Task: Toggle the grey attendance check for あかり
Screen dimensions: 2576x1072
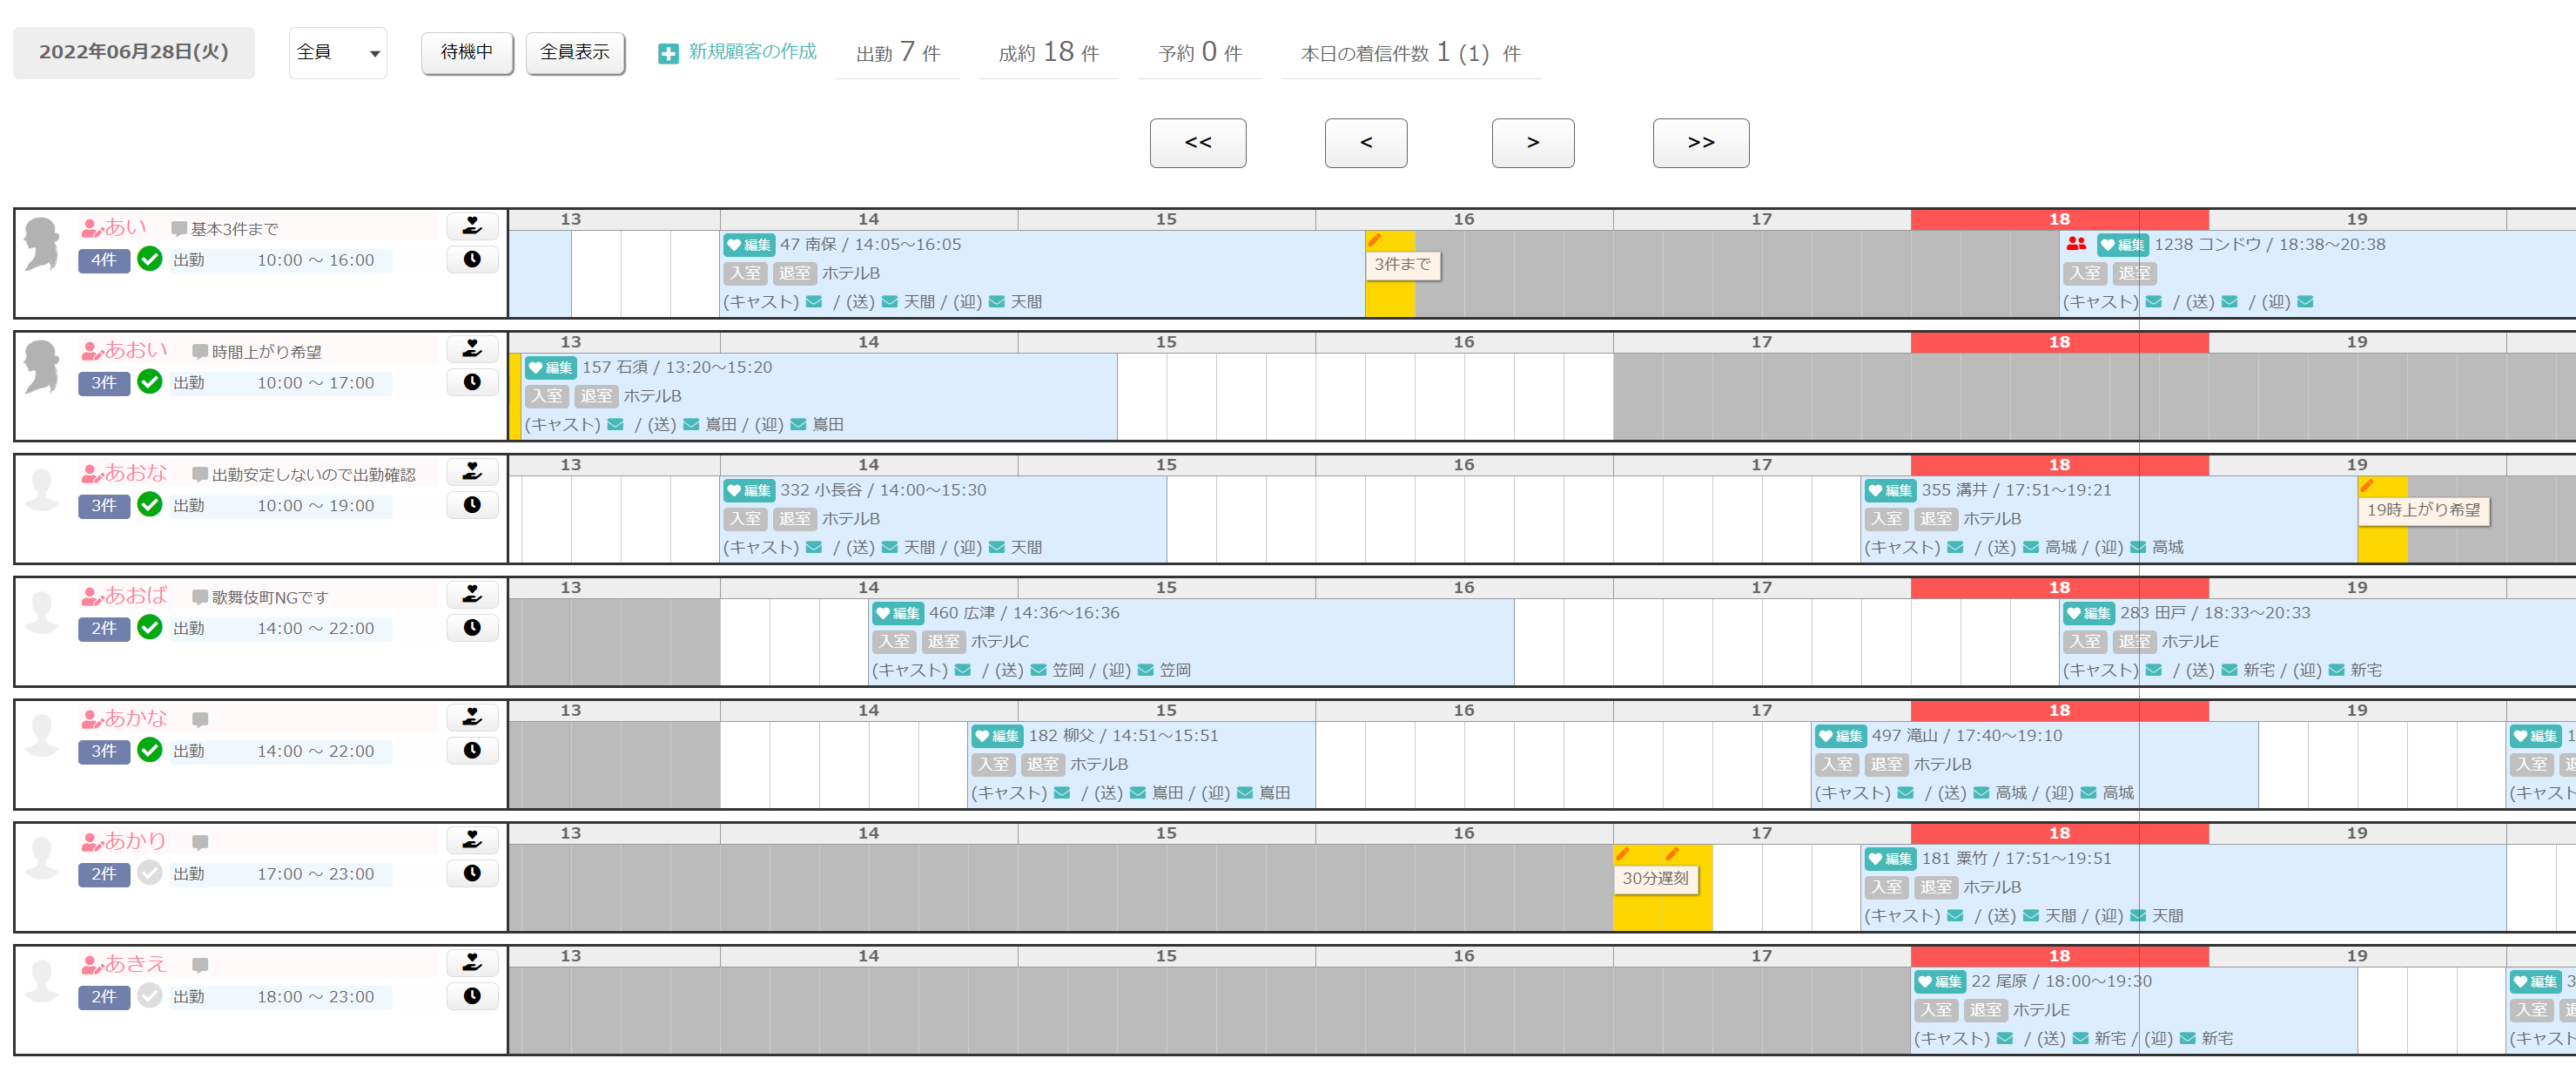Action: (150, 873)
